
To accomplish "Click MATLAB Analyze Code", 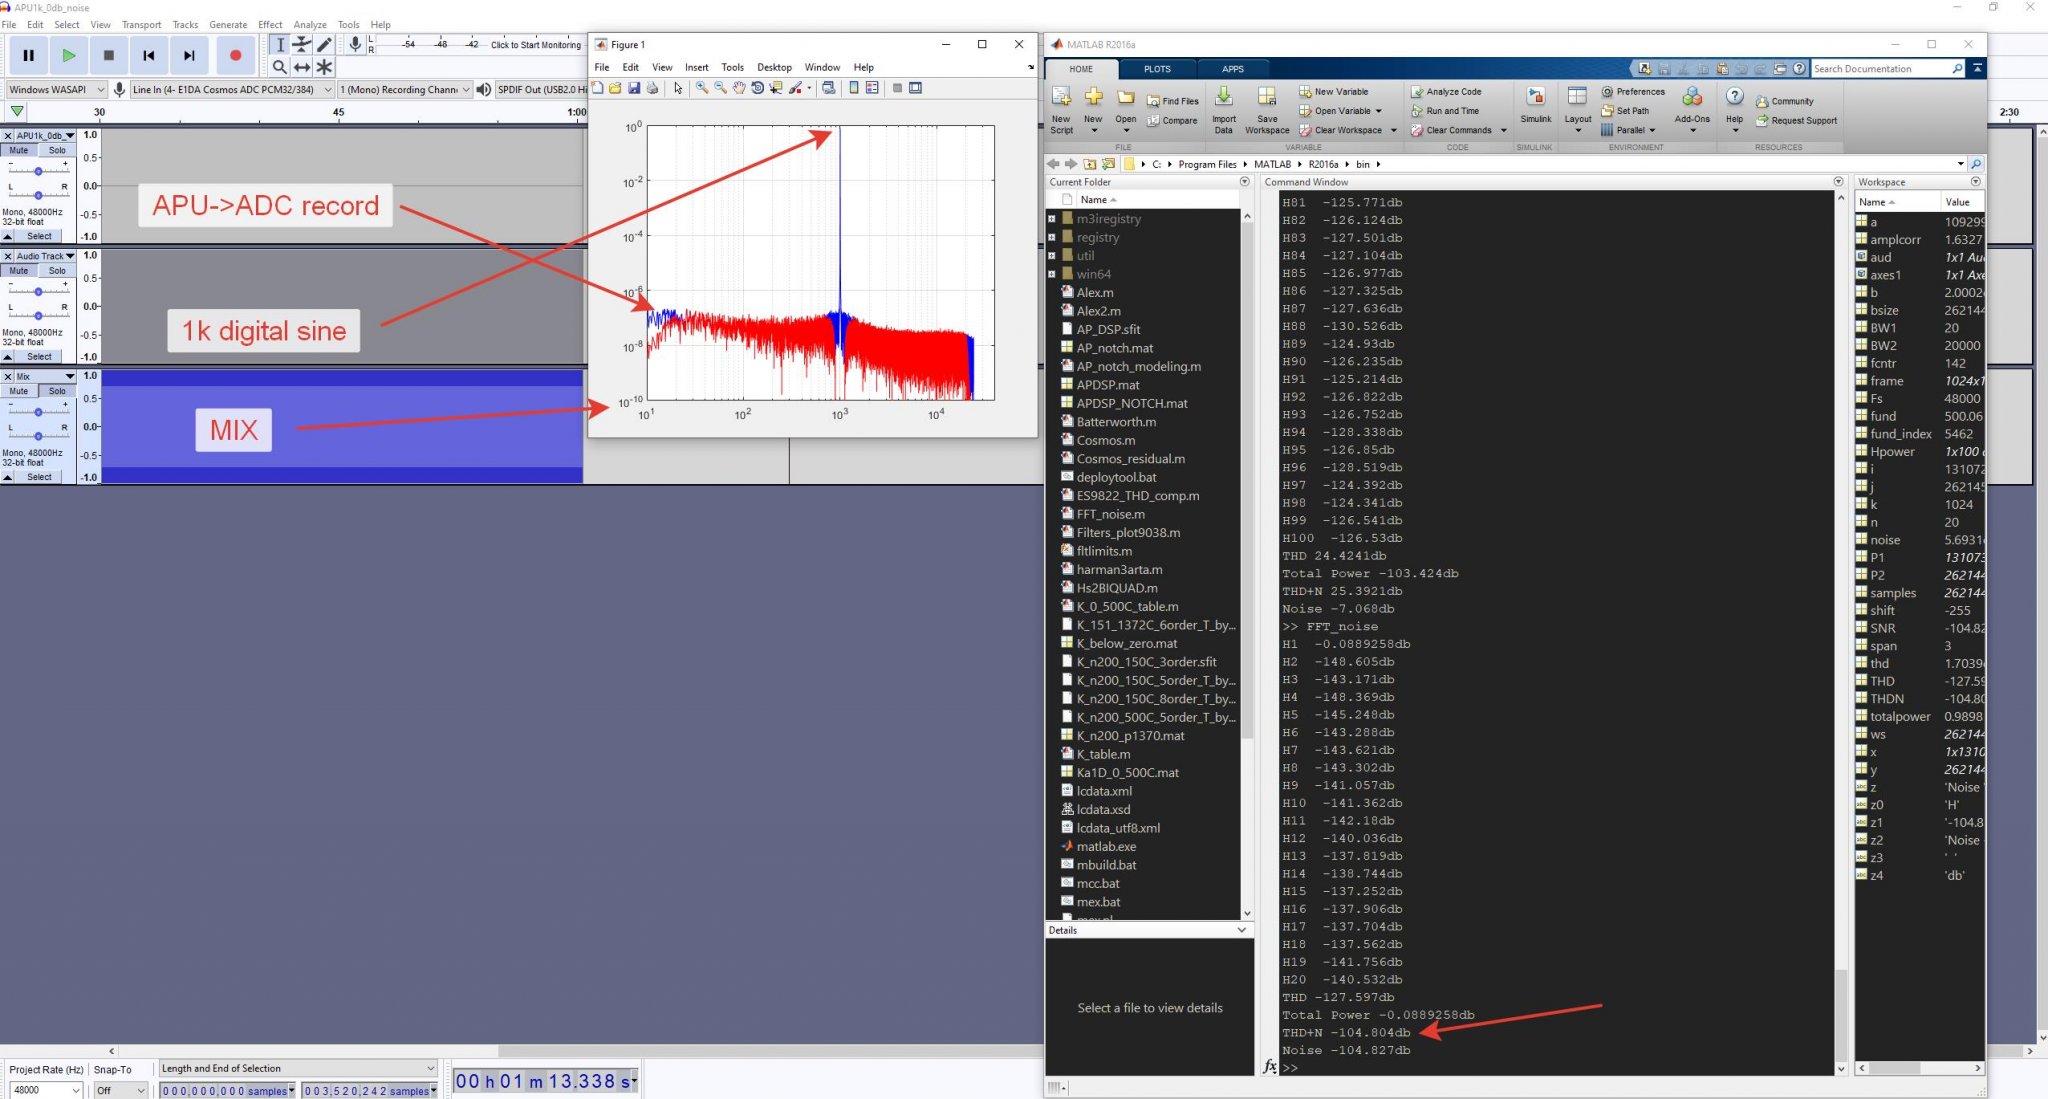I will tap(1446, 91).
